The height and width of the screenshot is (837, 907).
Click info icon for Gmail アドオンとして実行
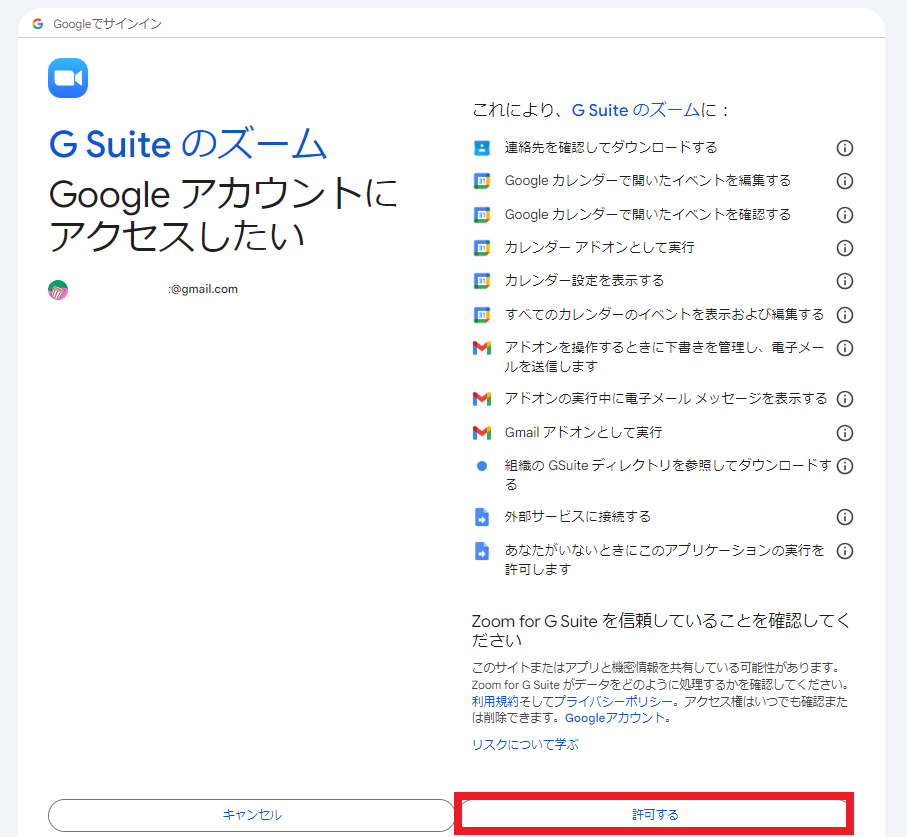point(844,433)
